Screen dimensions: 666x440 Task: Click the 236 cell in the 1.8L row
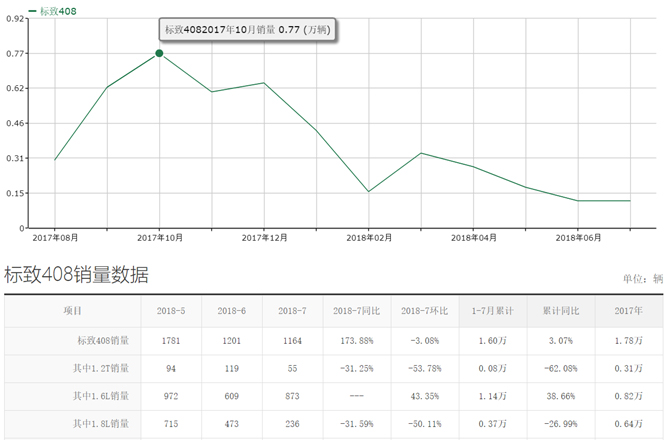click(x=292, y=424)
